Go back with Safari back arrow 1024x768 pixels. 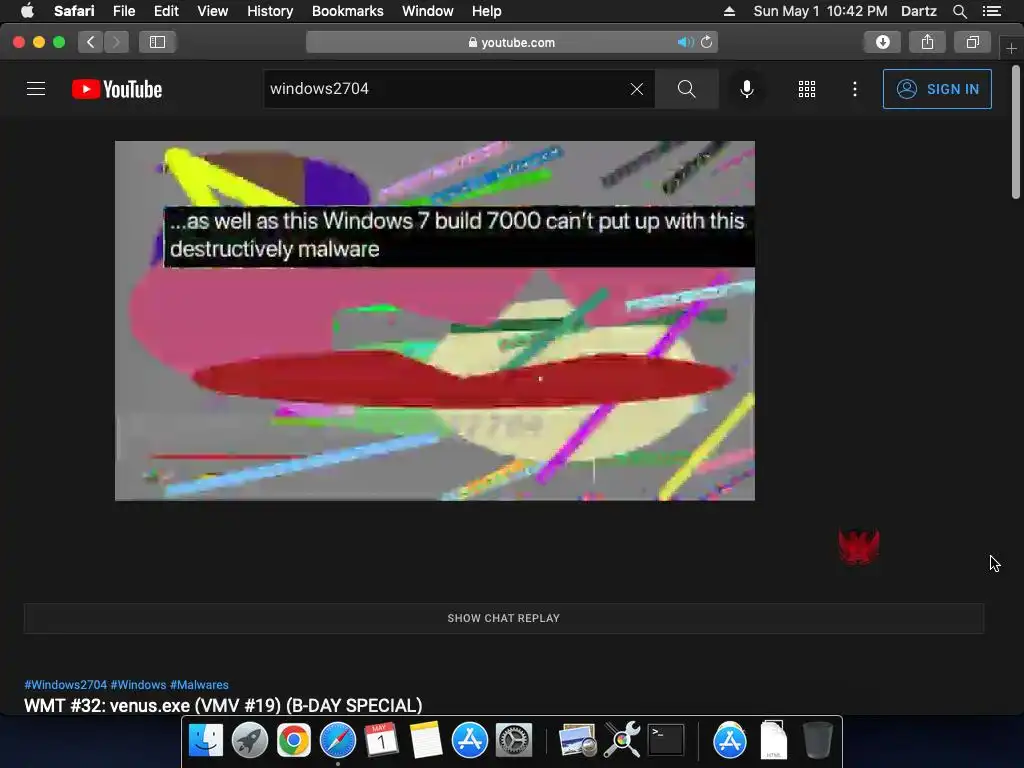[x=91, y=42]
